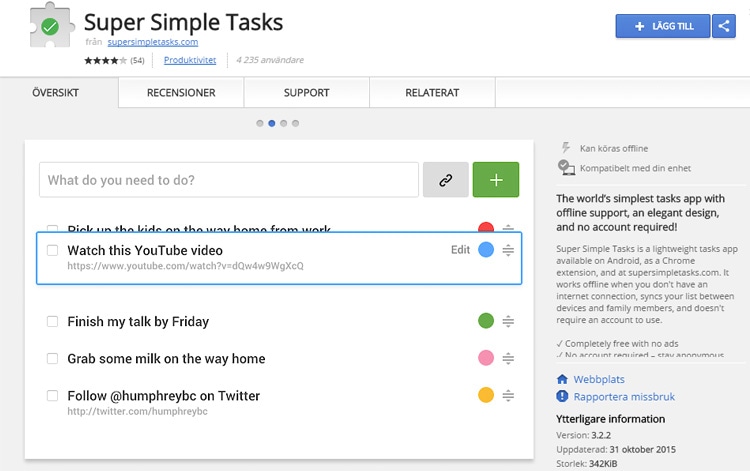Tick the Finish my talk by Friday checkbox

point(52,322)
